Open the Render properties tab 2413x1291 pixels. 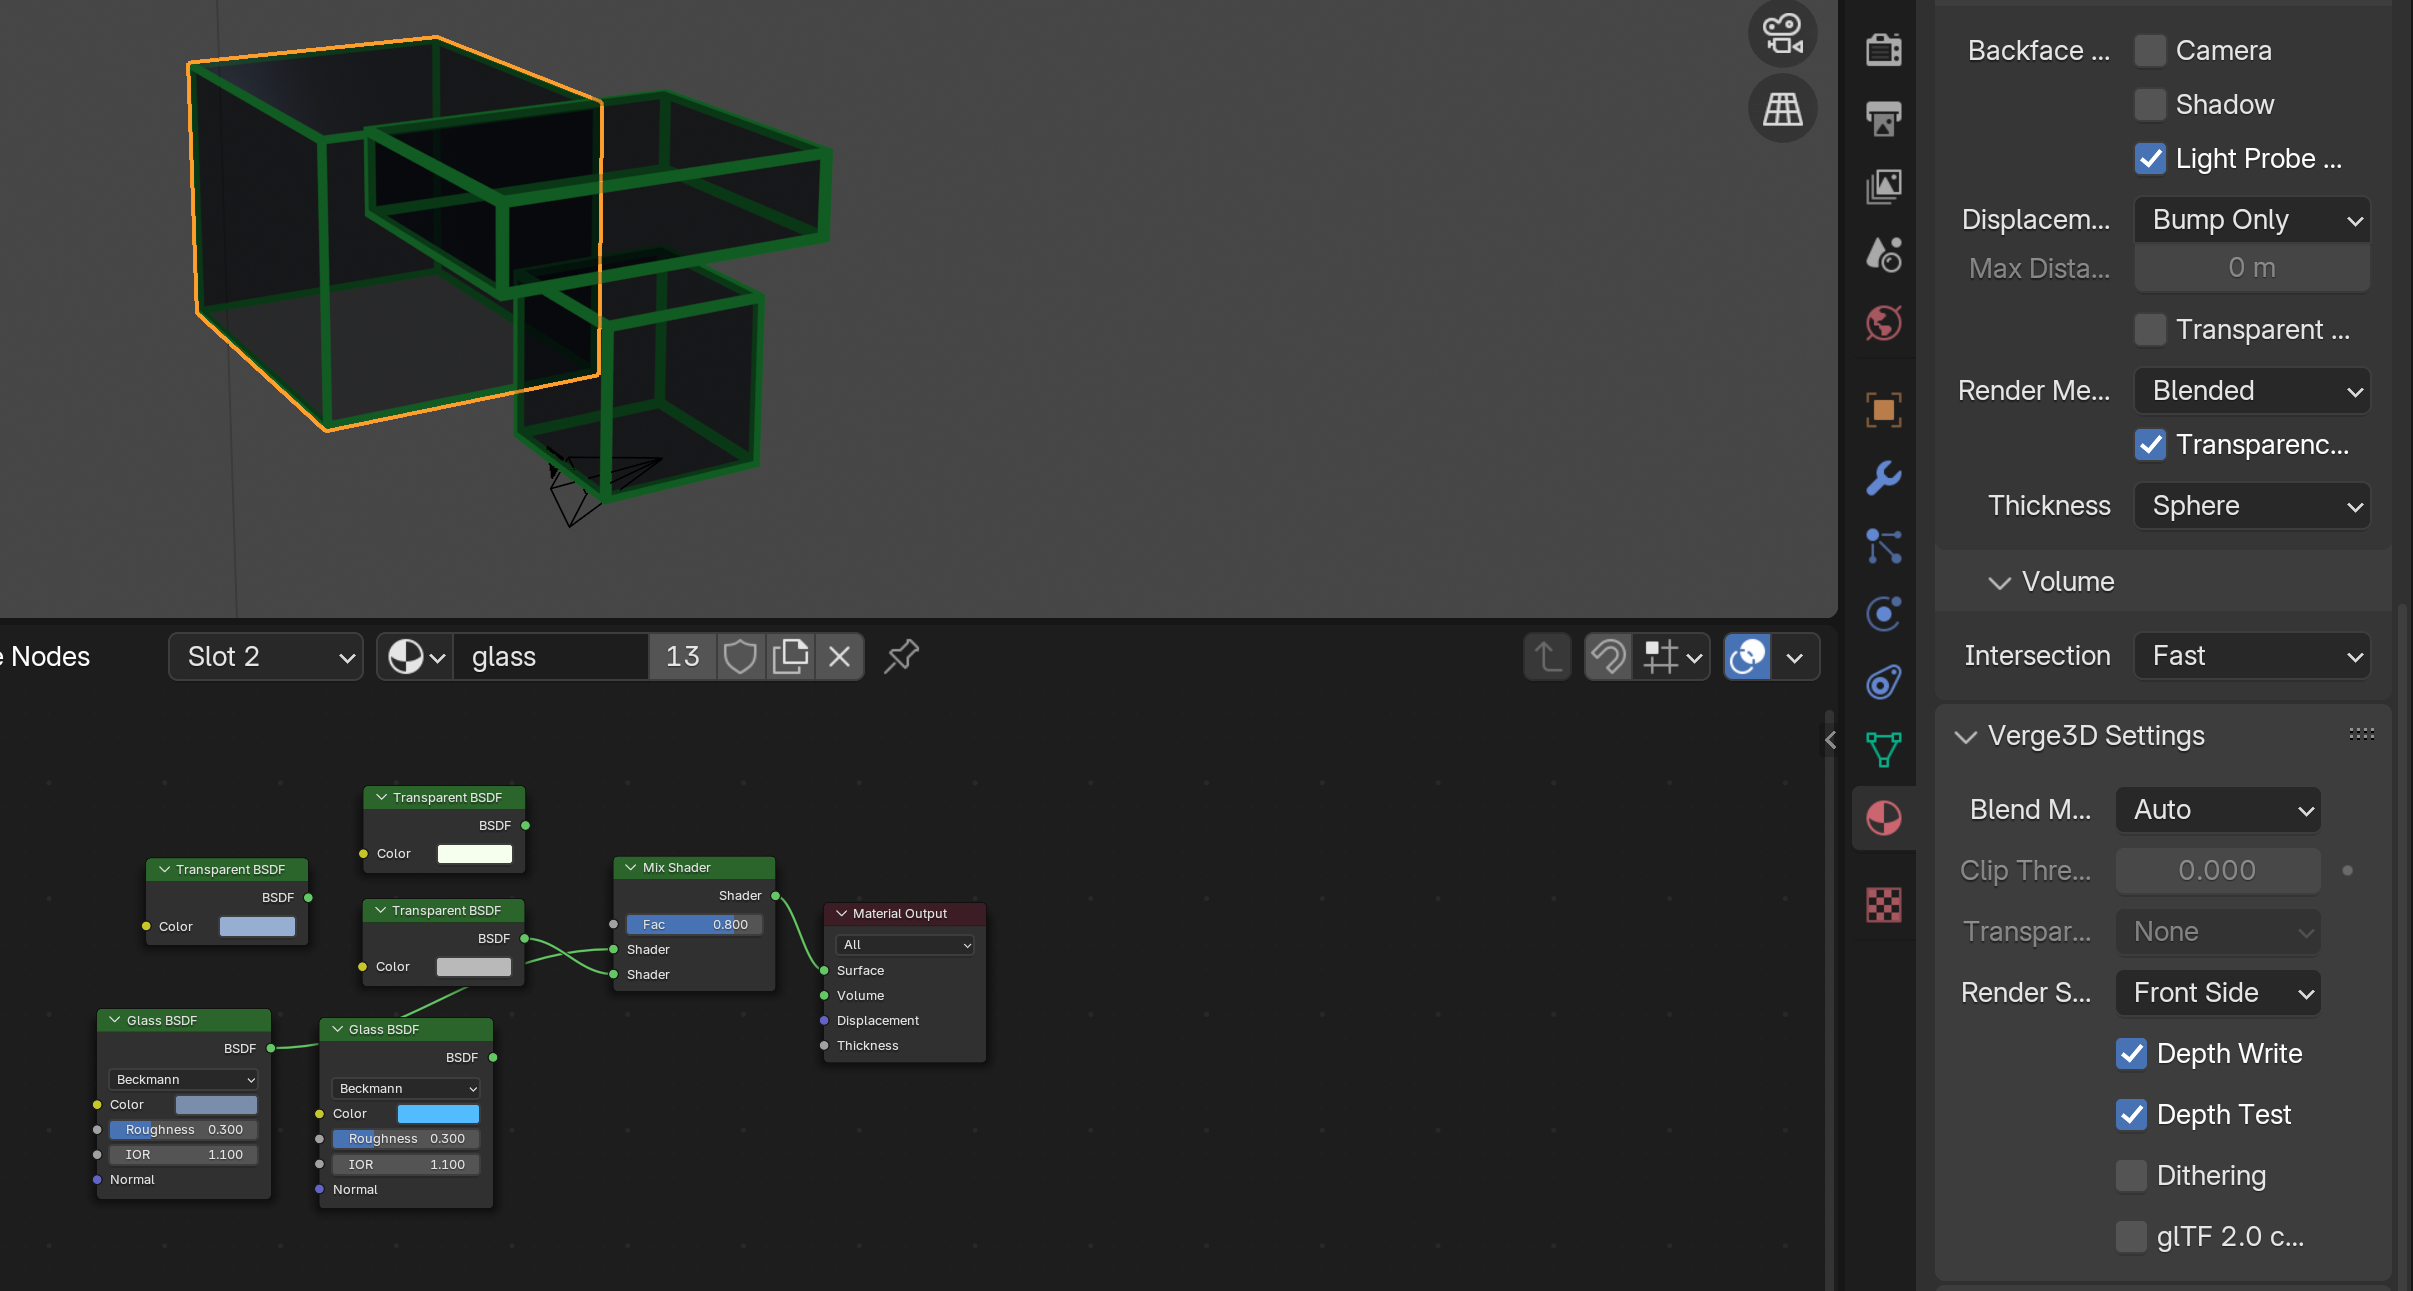[x=1884, y=49]
